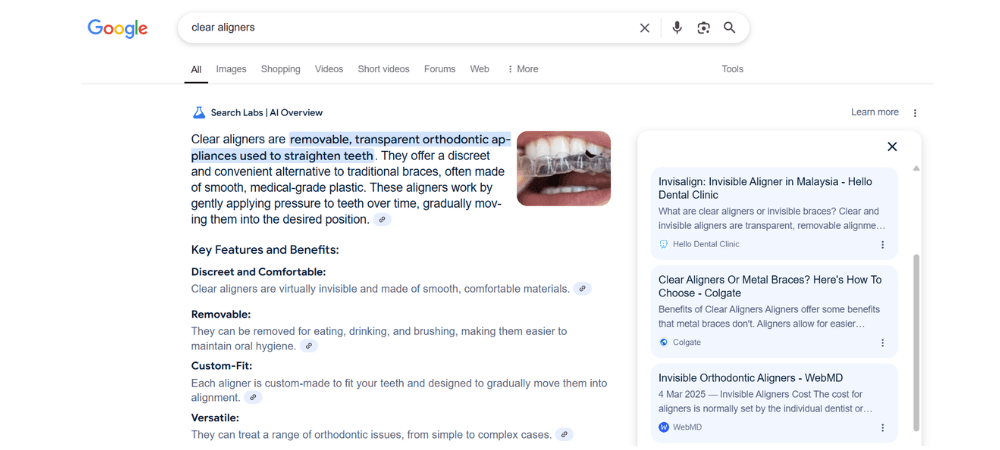Switch to the Videos tab
This screenshot has height=450, width=1000.
coord(329,69)
